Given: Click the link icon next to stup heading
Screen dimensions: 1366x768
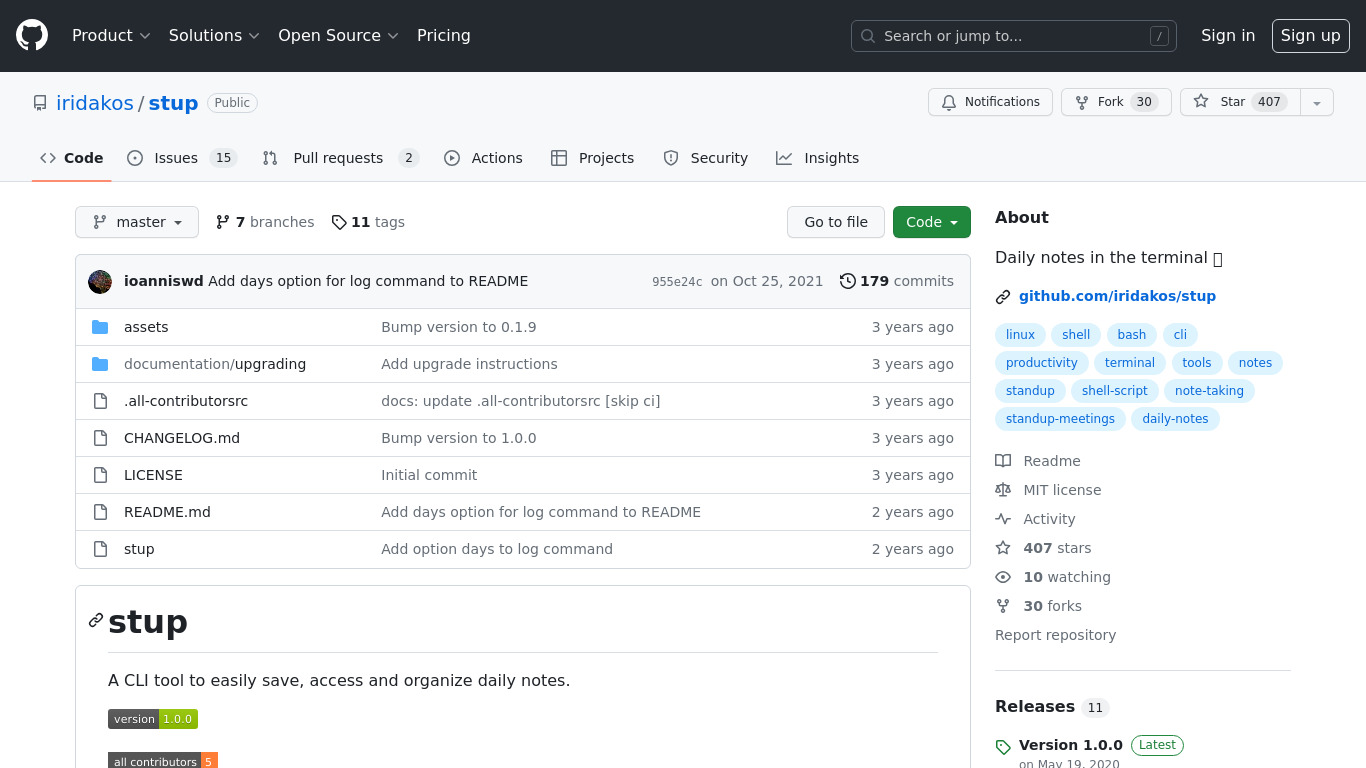Looking at the screenshot, I should pos(96,620).
